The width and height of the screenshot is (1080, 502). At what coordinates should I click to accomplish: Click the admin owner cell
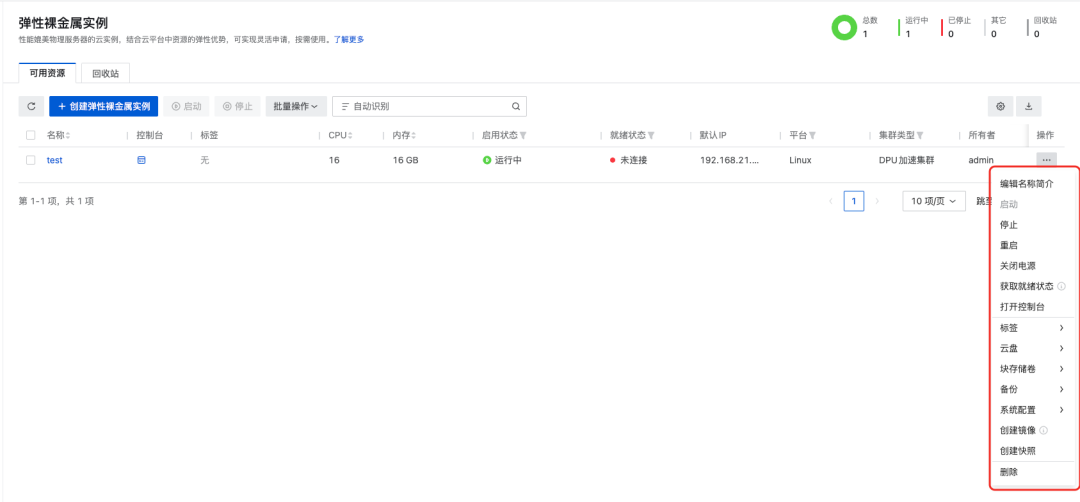pos(981,160)
